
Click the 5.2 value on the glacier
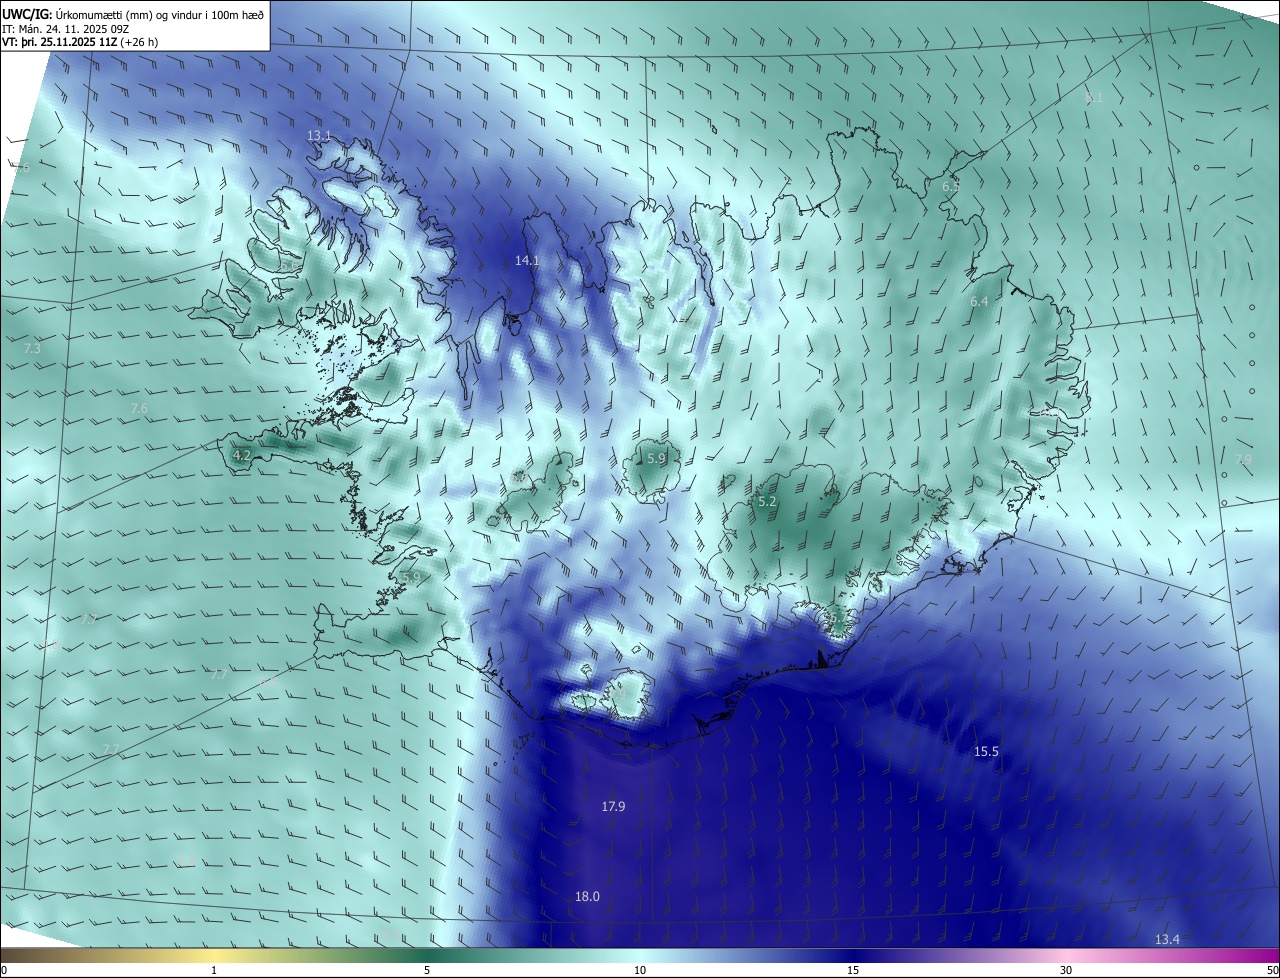coord(767,501)
